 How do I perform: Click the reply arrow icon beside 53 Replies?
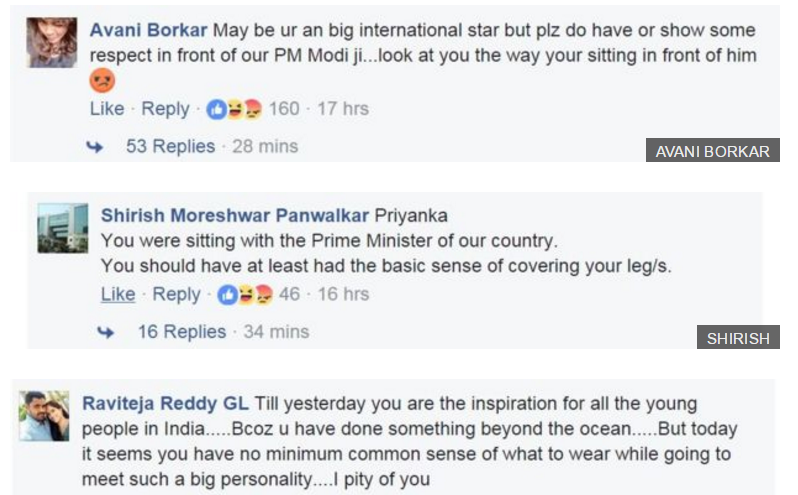[x=95, y=147]
